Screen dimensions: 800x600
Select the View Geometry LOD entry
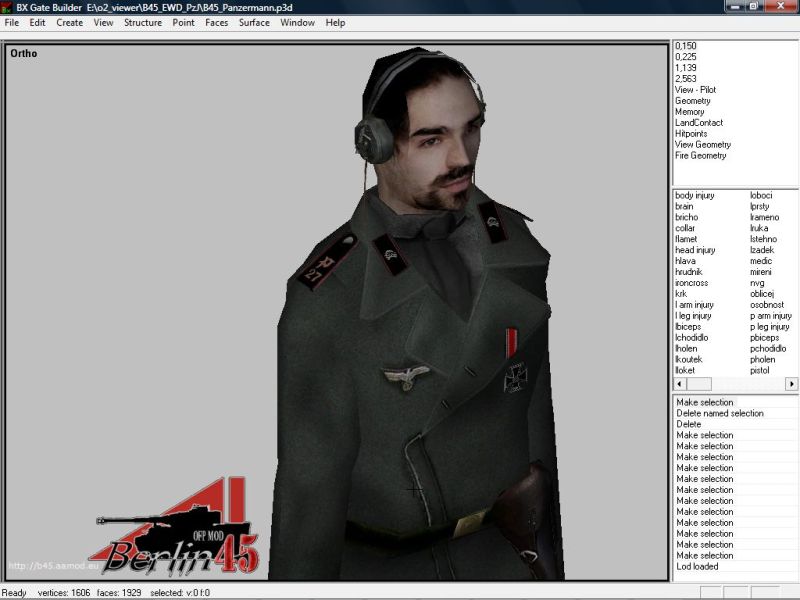point(703,144)
